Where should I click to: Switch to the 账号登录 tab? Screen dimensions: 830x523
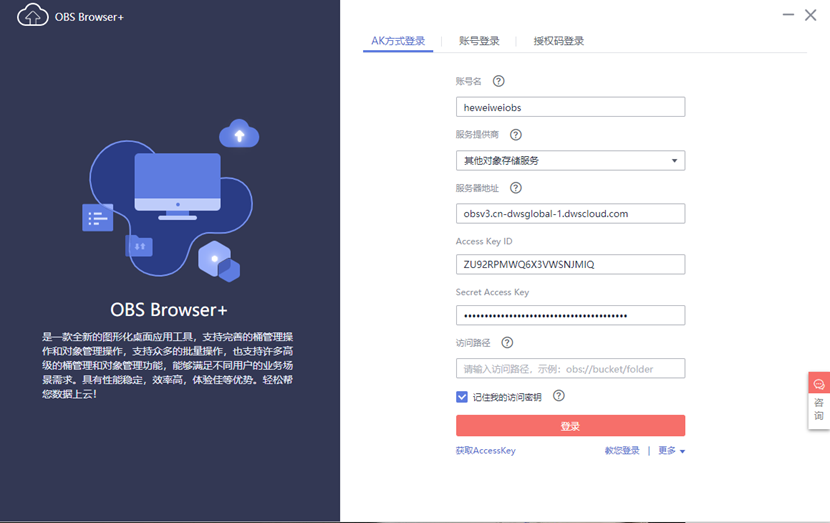479,41
